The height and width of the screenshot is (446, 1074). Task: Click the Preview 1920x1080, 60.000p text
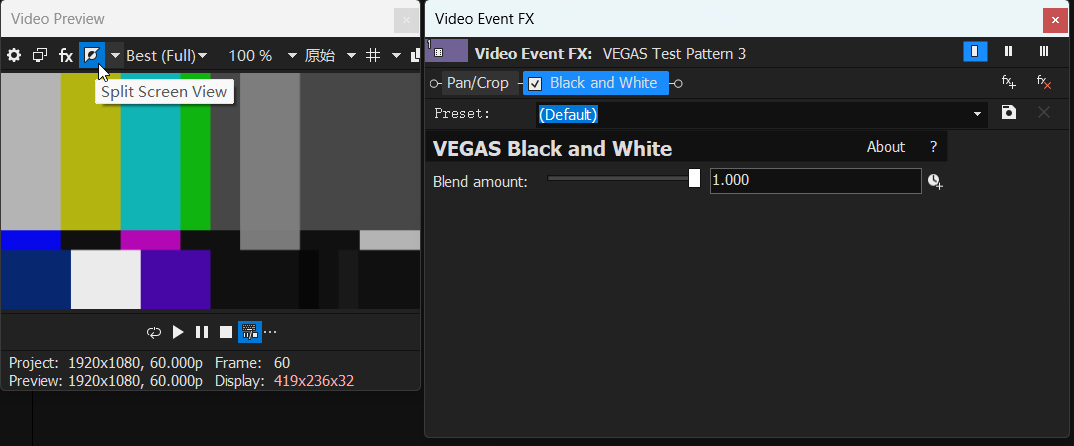click(105, 381)
